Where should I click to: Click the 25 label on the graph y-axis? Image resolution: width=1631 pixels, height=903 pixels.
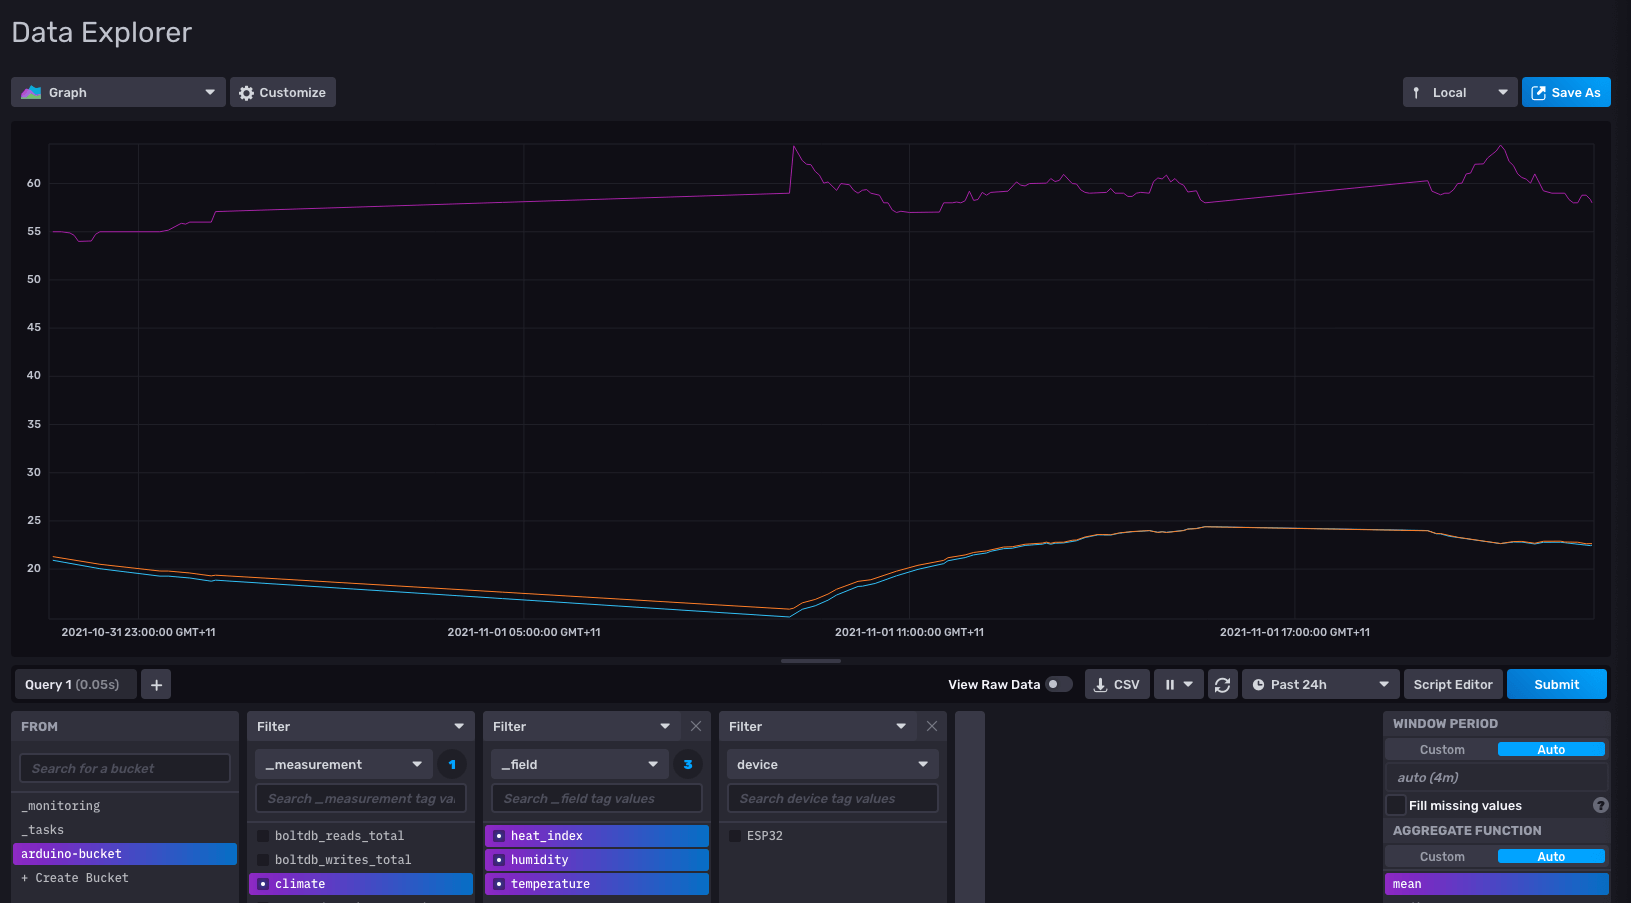(x=34, y=520)
